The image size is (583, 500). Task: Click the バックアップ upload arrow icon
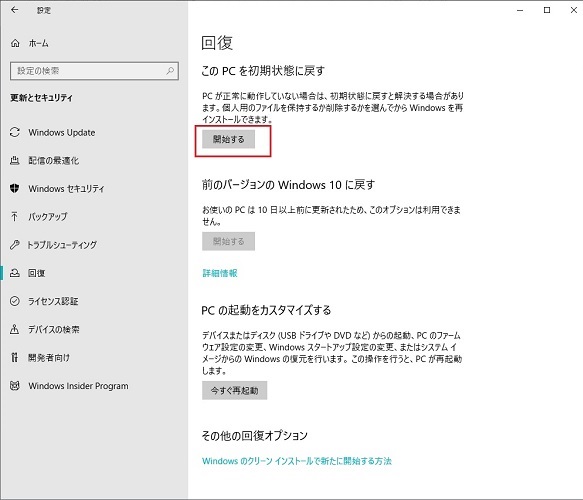[15, 216]
